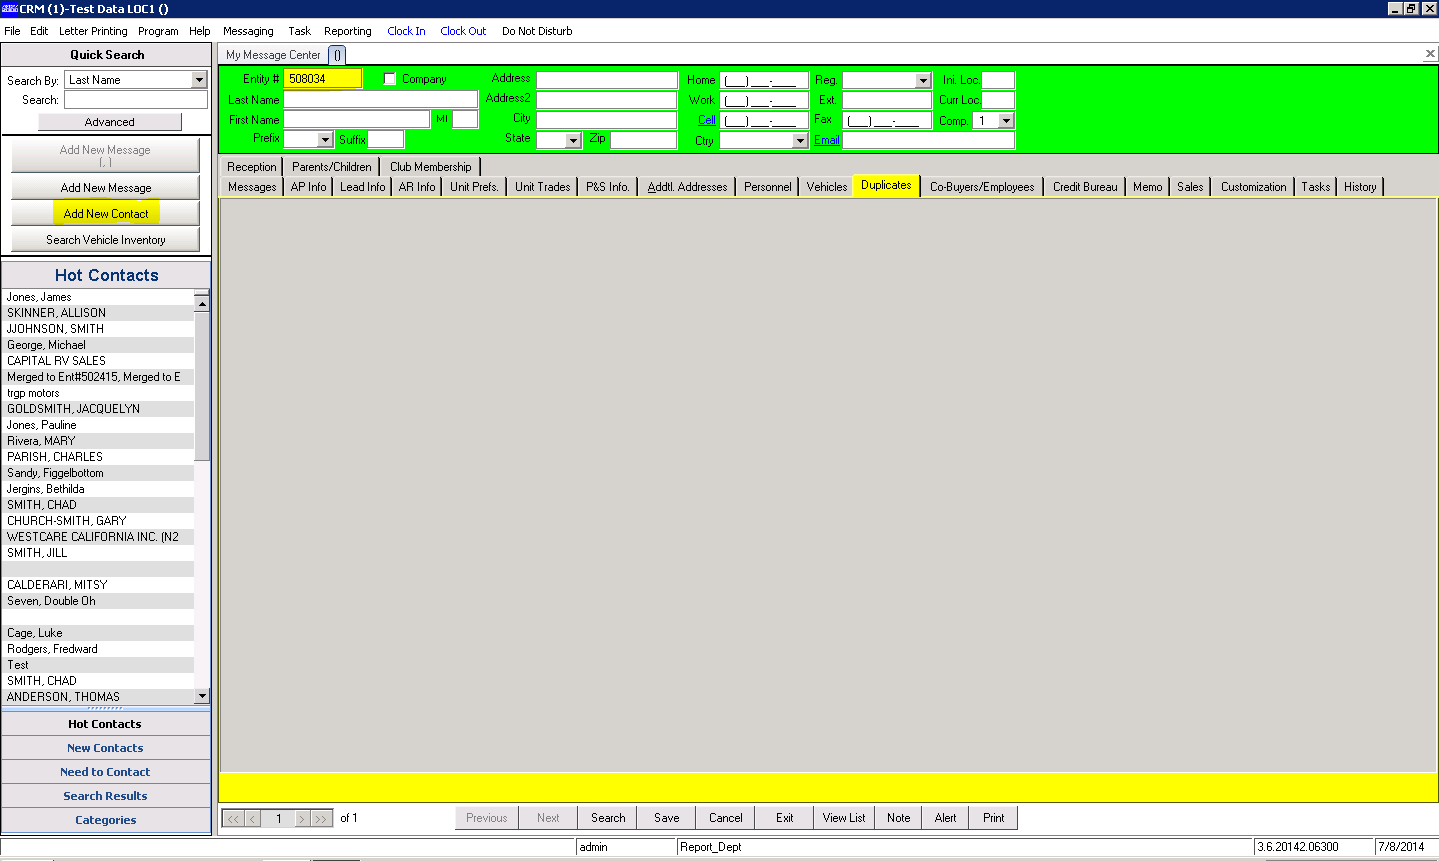Jump to the first record using double-left arrow

point(232,817)
